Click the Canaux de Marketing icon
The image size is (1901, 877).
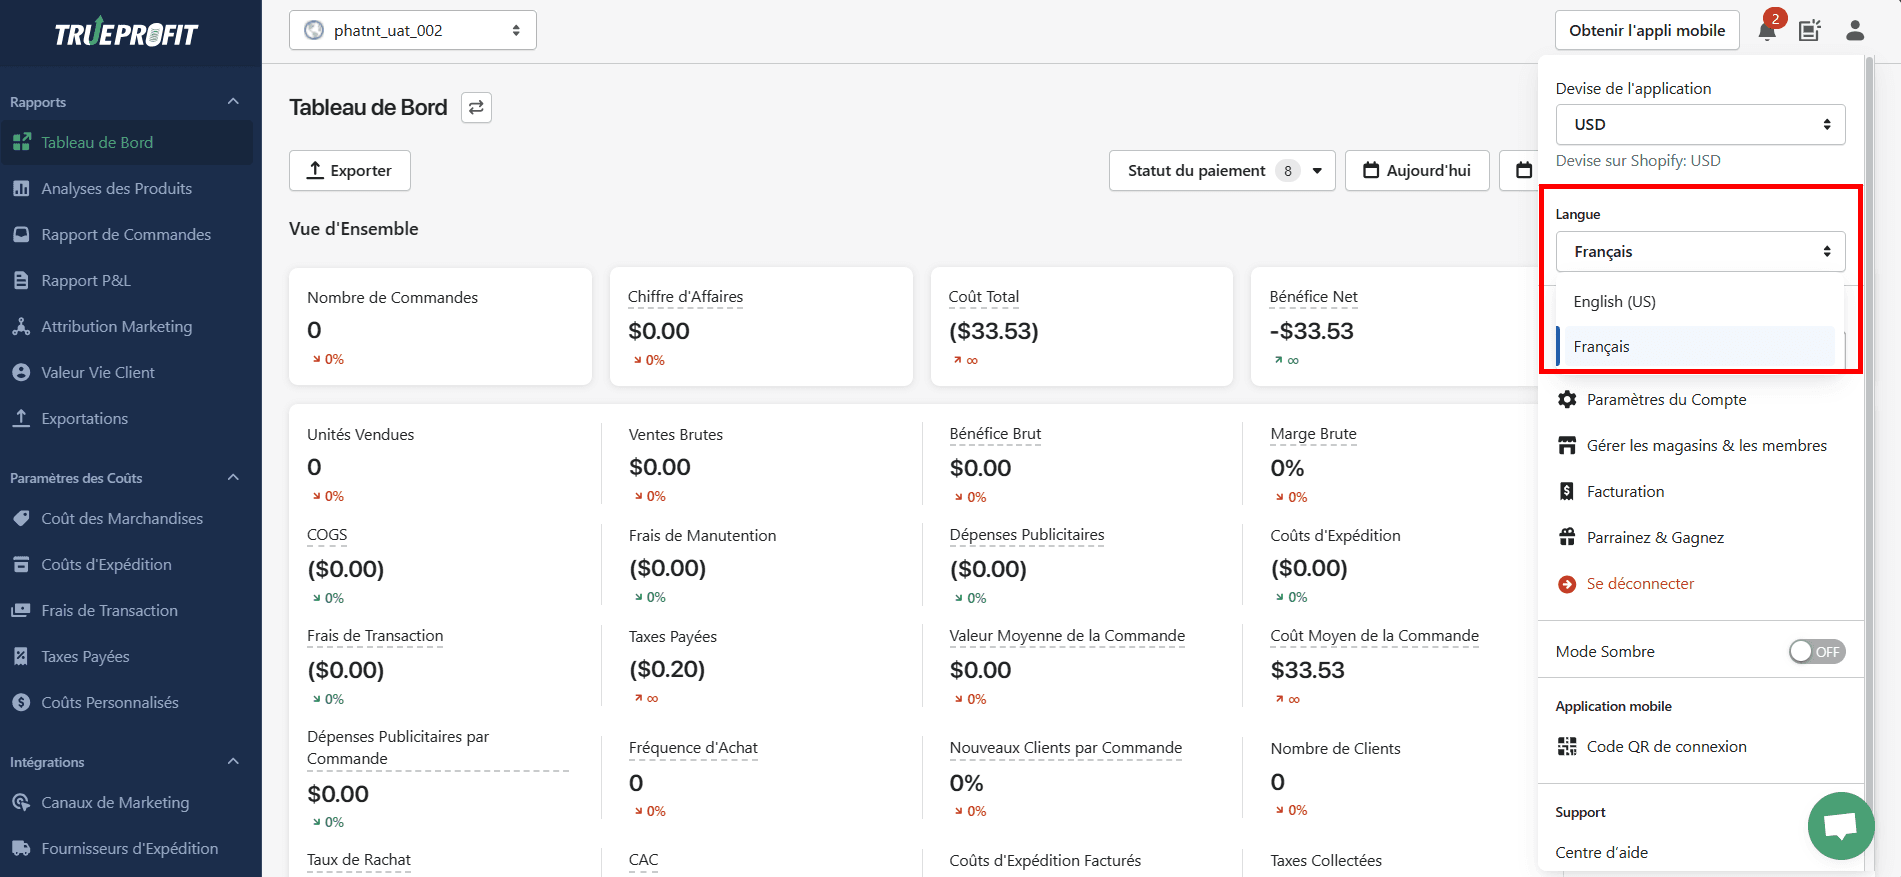pyautogui.click(x=21, y=802)
